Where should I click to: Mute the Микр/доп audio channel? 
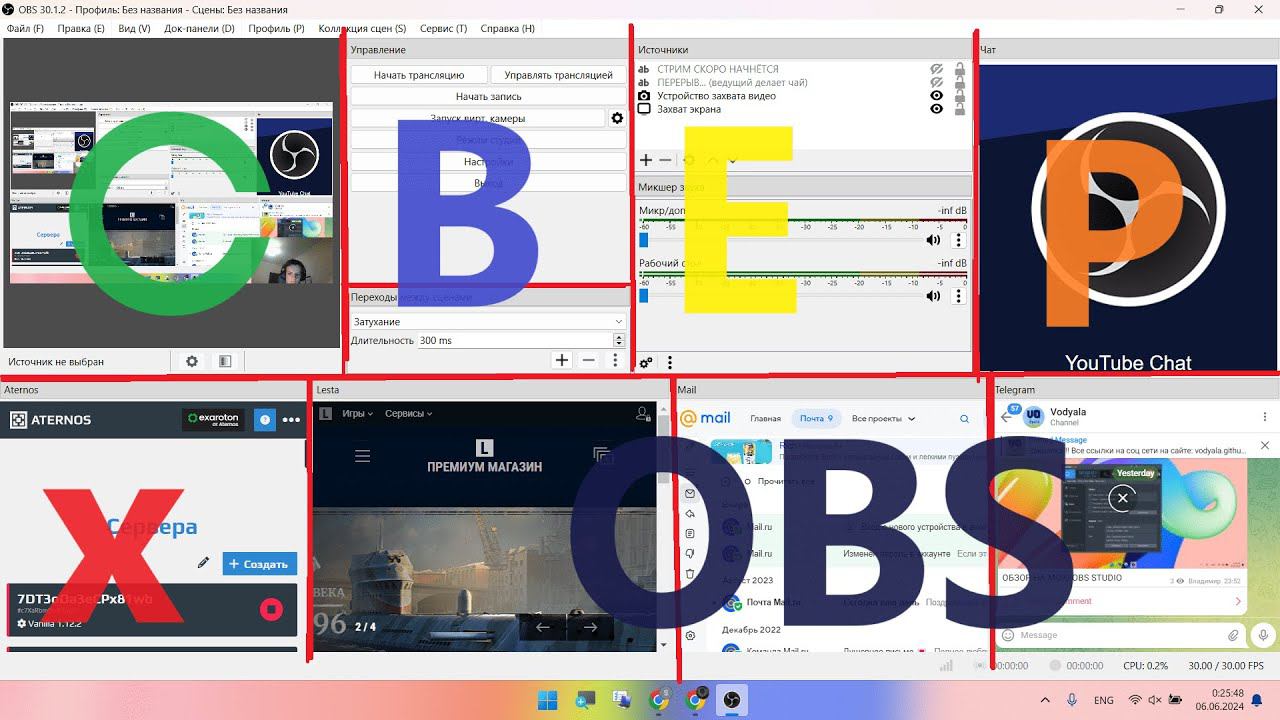click(933, 240)
